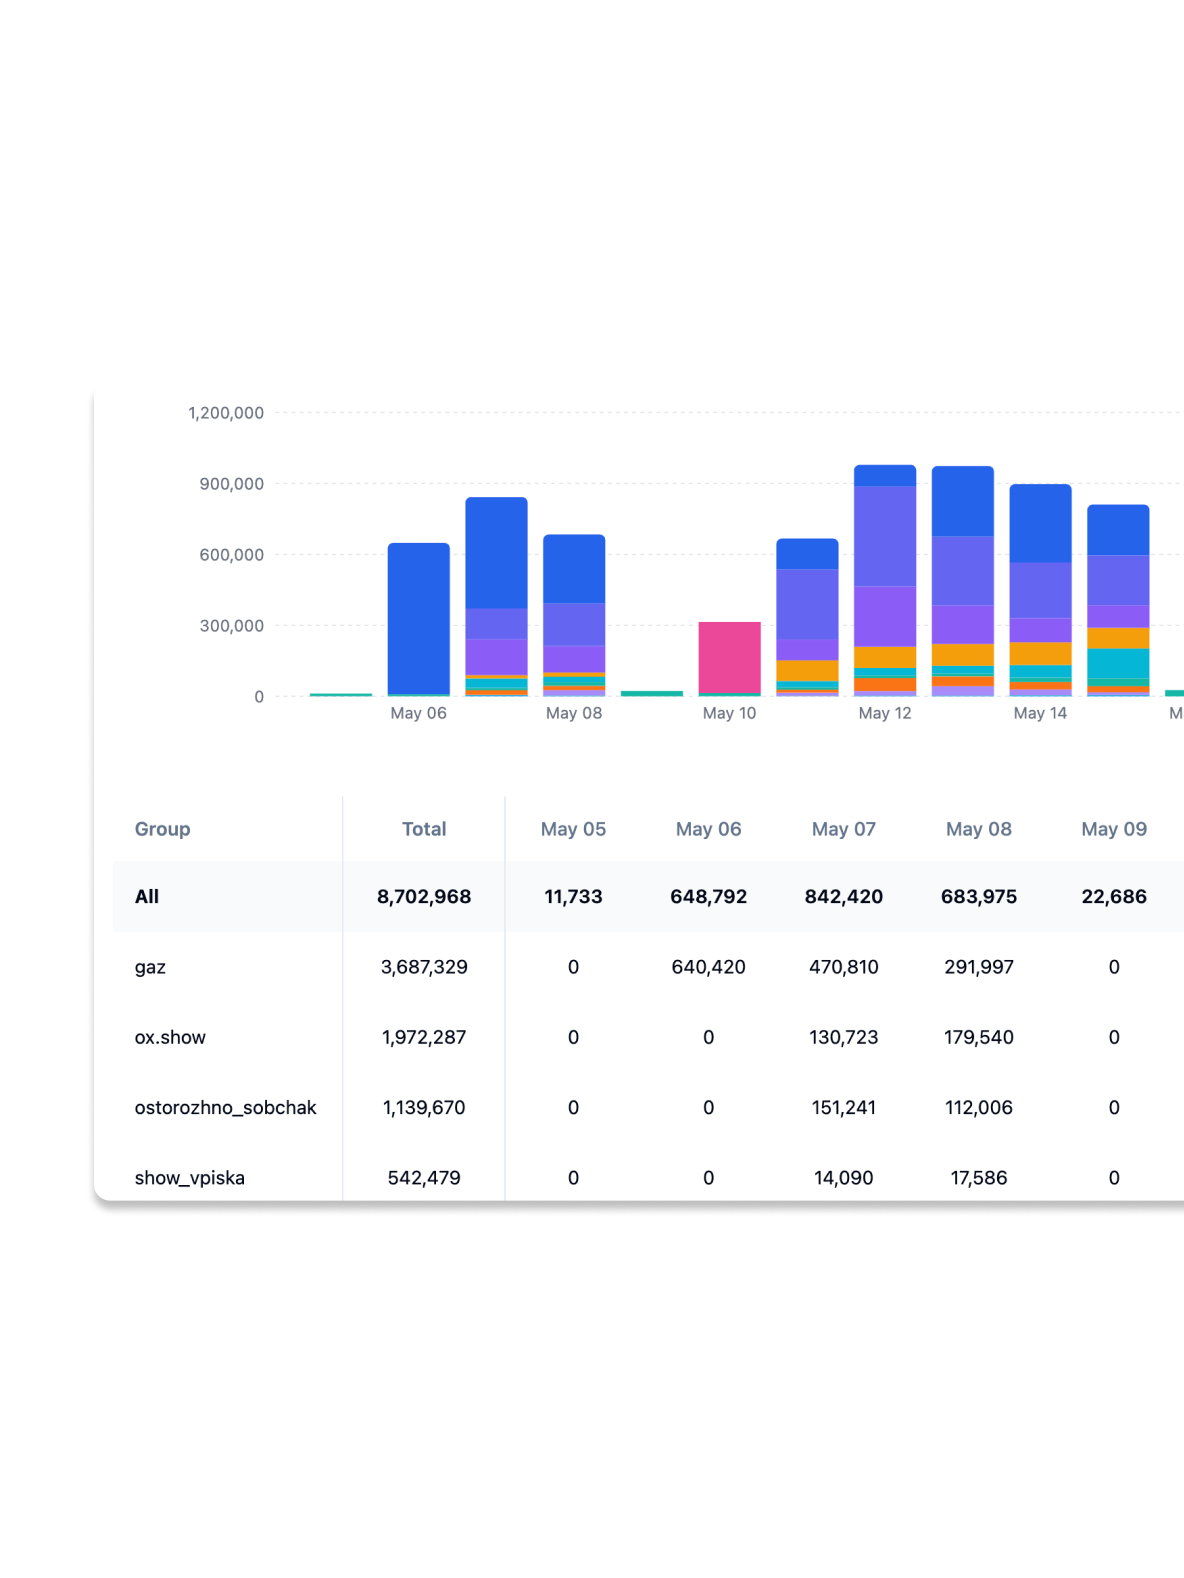Click the ox.show total 1,972,287
The height and width of the screenshot is (1578, 1184).
[x=424, y=1037]
